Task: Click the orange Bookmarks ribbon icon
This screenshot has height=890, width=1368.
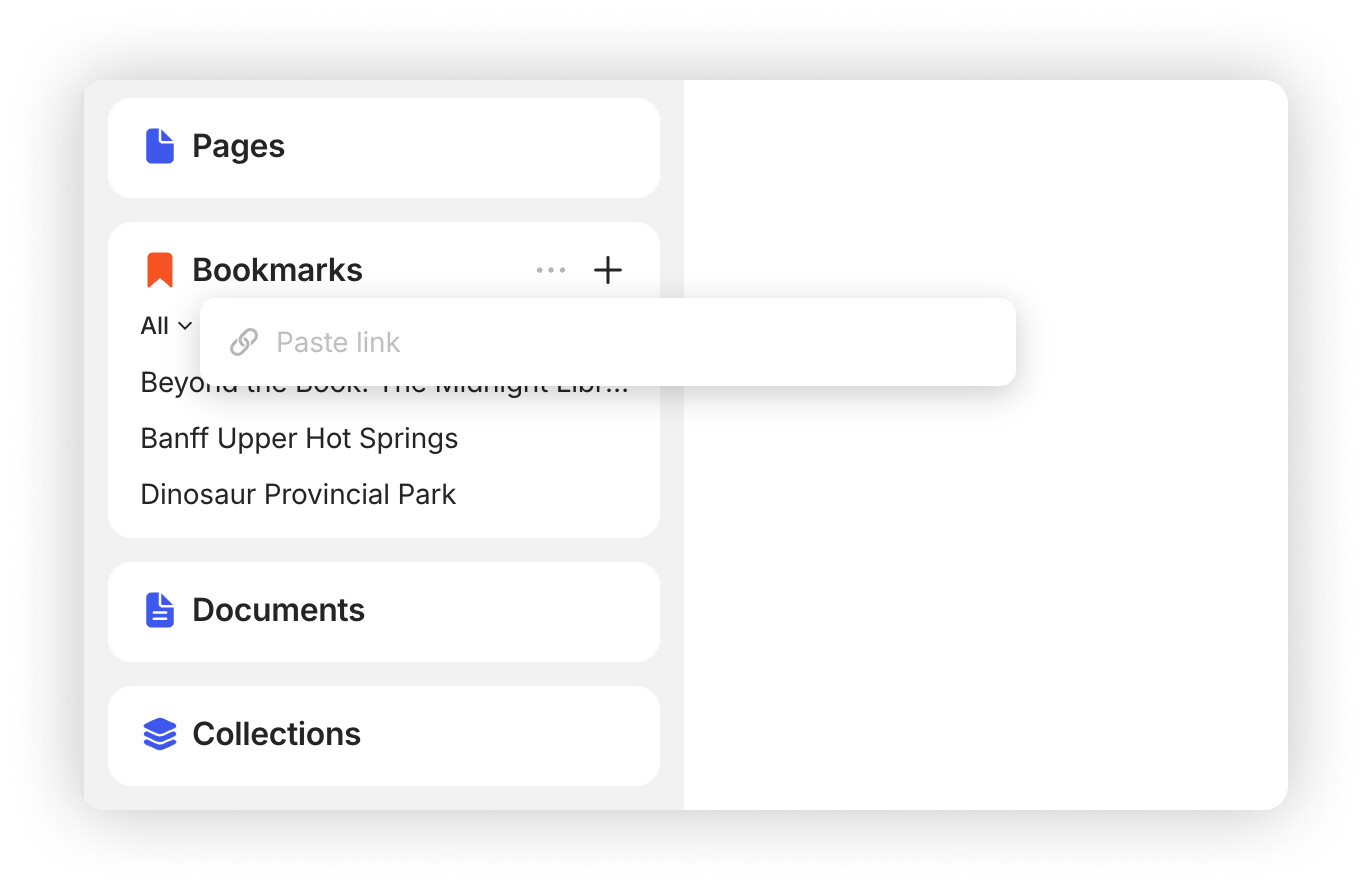Action: (x=160, y=270)
